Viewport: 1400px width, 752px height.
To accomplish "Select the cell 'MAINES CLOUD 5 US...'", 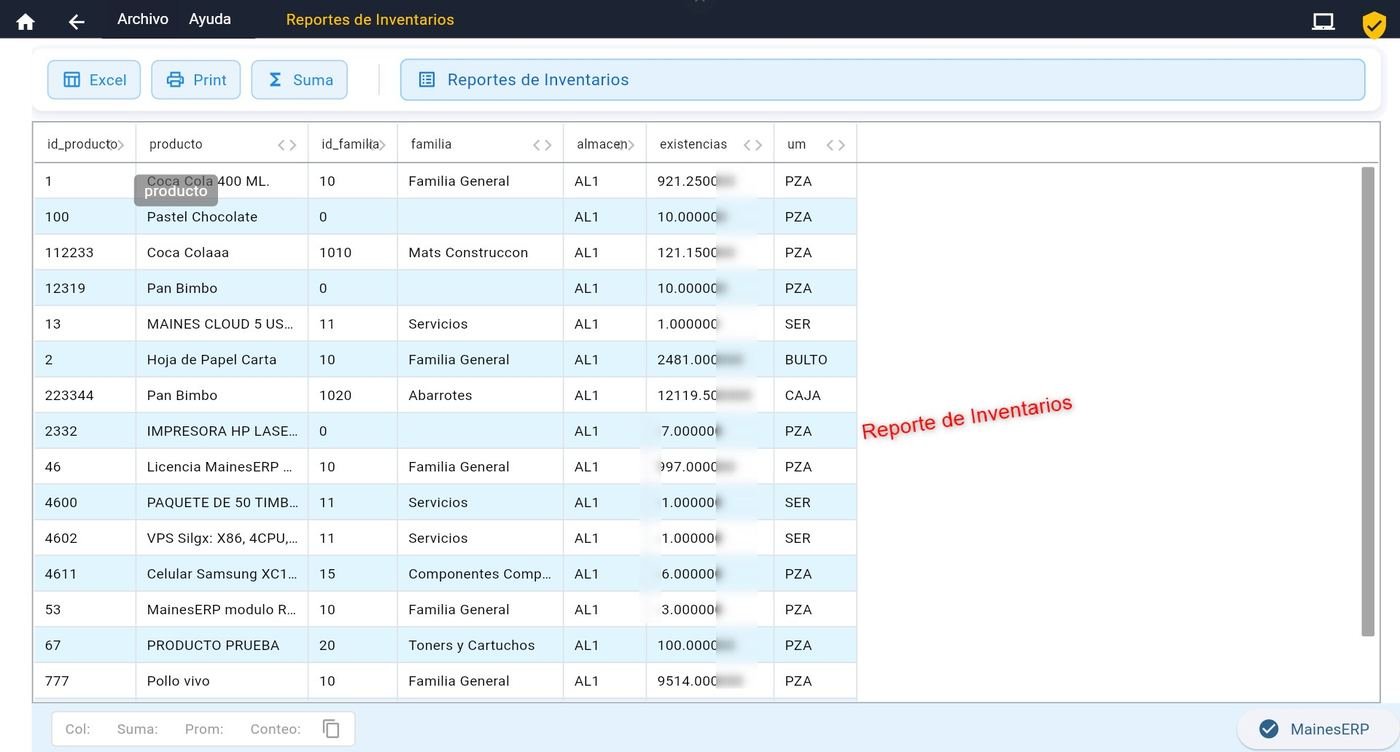I will 222,324.
